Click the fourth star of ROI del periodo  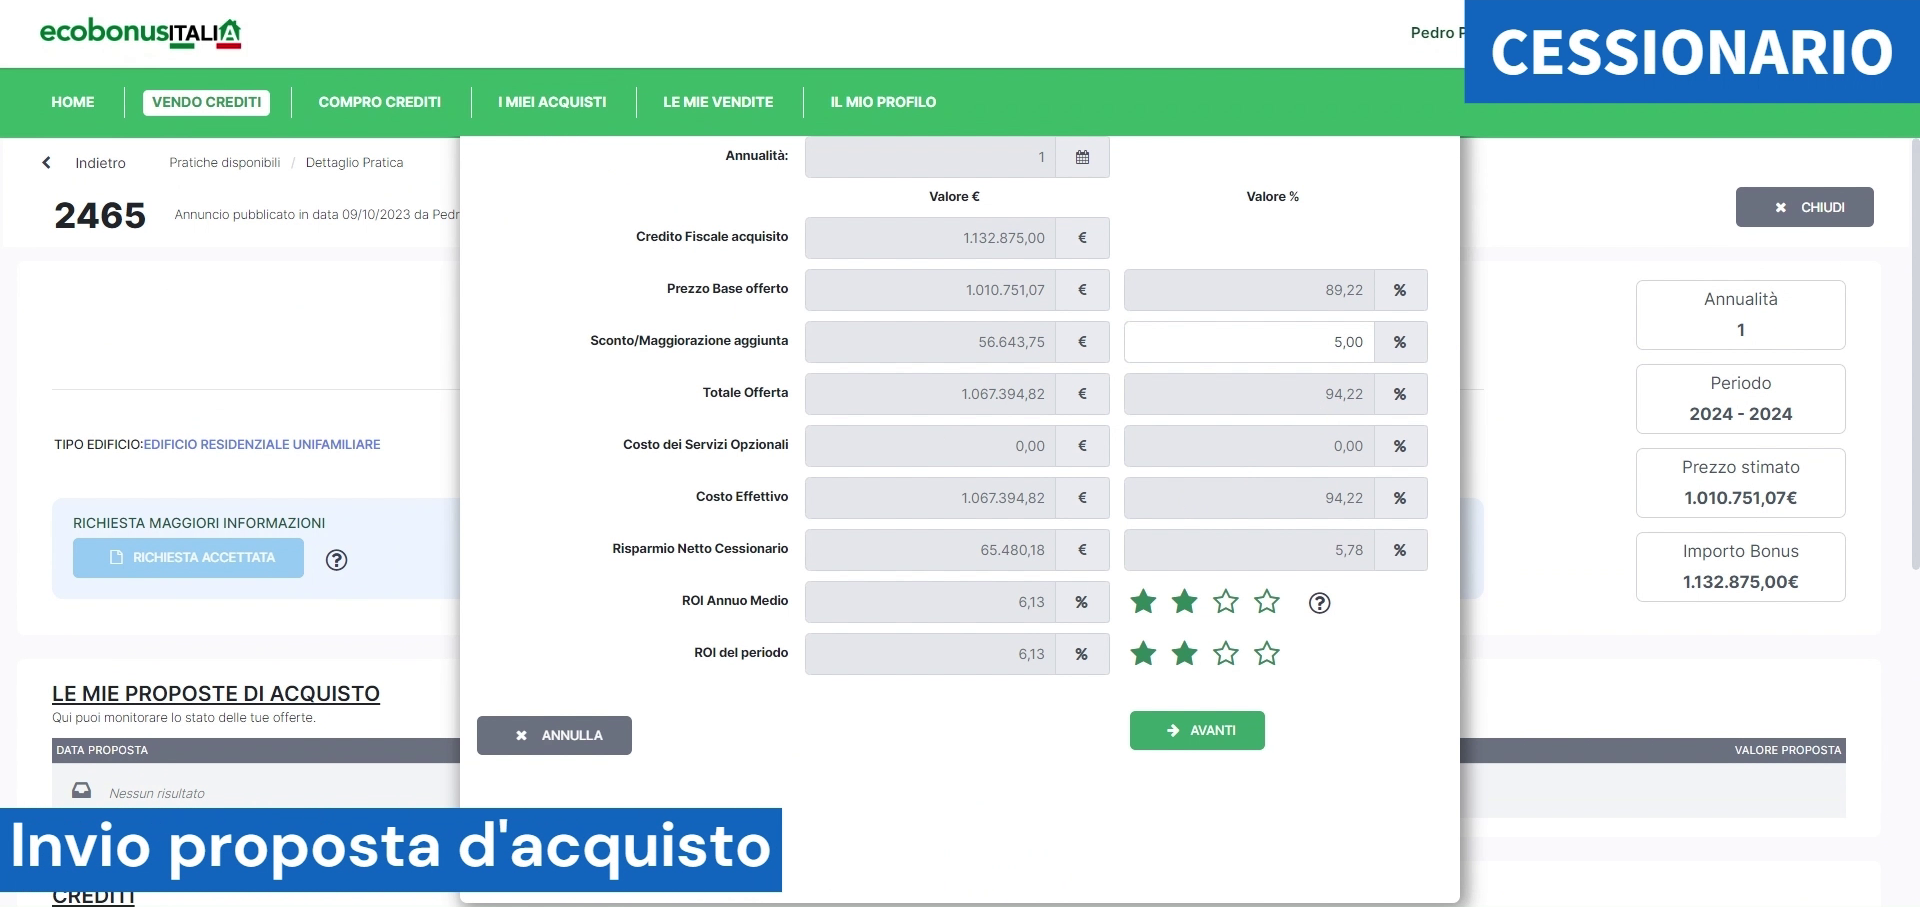(1267, 654)
